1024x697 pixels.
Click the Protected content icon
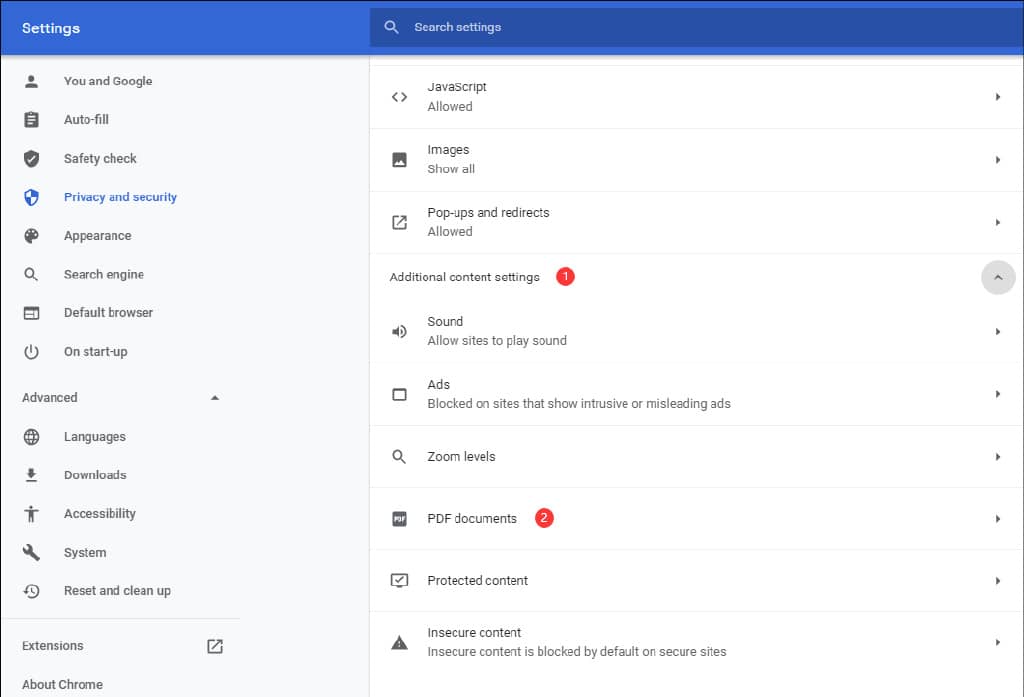400,580
